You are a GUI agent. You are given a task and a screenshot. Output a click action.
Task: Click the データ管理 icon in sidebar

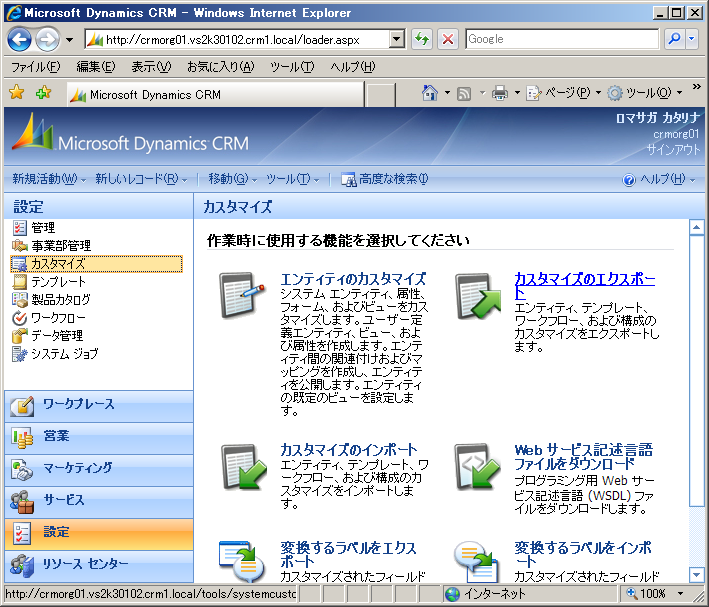19,336
